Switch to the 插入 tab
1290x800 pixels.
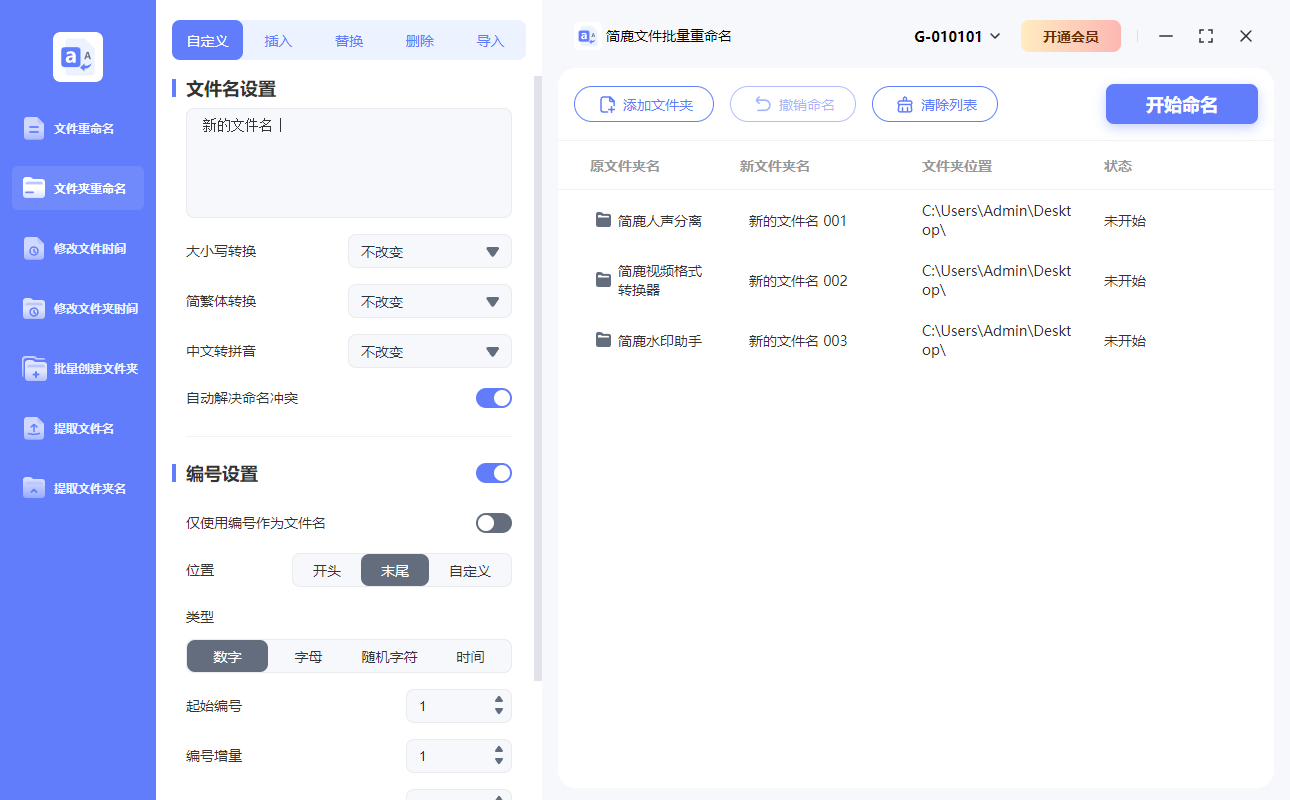pyautogui.click(x=278, y=41)
